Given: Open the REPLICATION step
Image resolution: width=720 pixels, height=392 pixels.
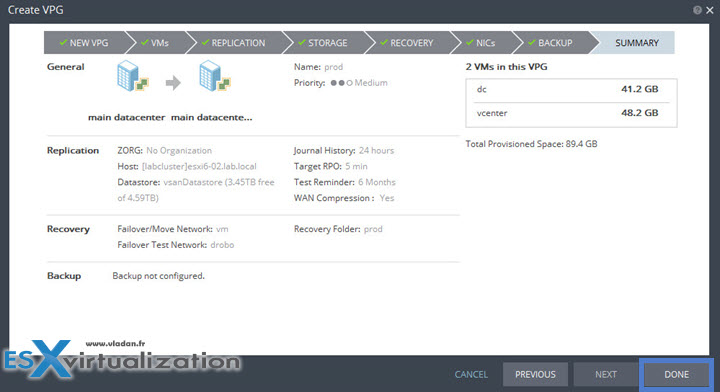Looking at the screenshot, I should pyautogui.click(x=234, y=43).
